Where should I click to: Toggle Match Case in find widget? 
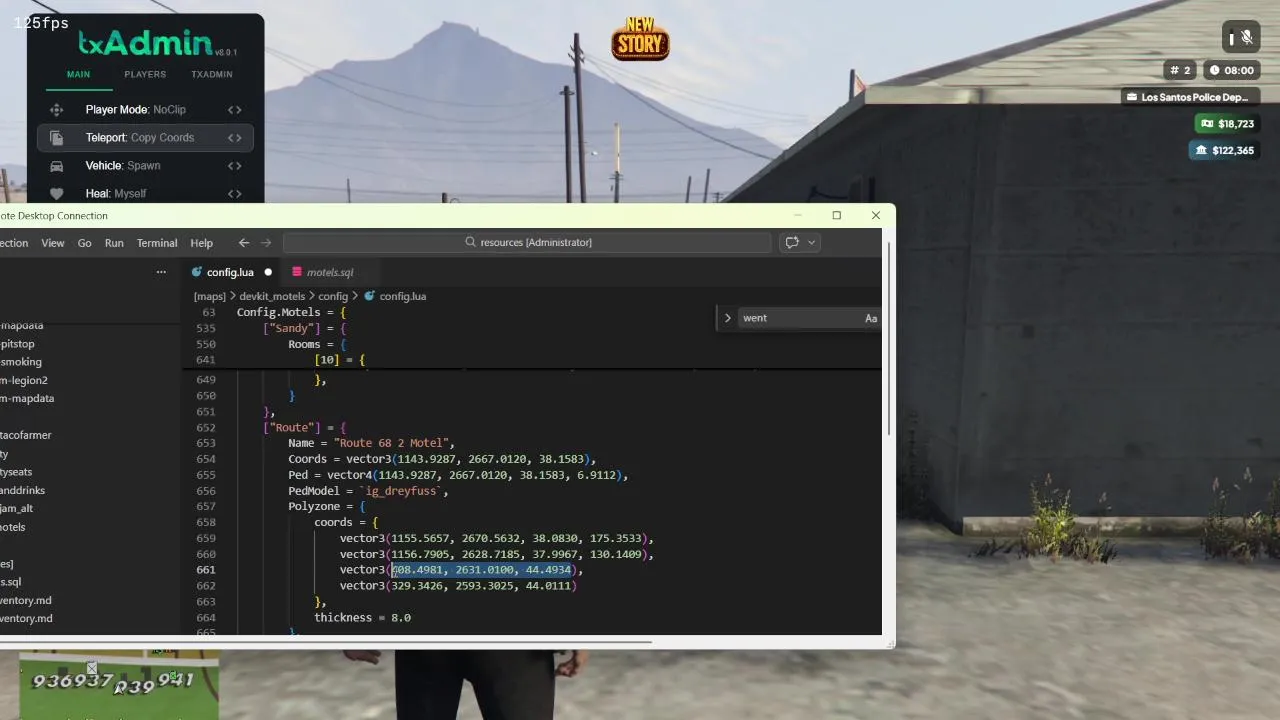871,318
